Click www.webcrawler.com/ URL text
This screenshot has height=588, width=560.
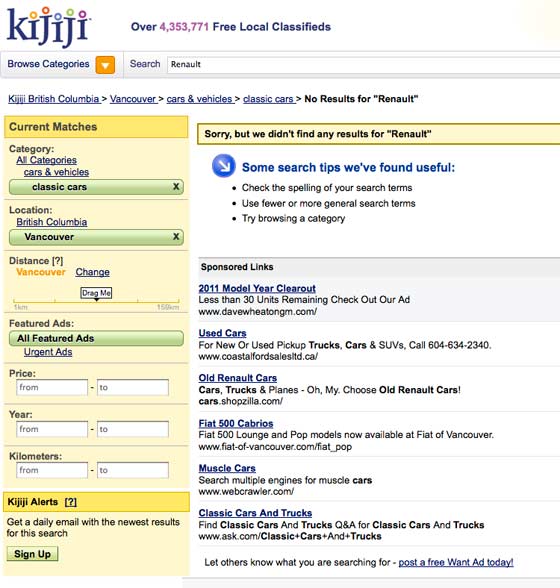246,491
